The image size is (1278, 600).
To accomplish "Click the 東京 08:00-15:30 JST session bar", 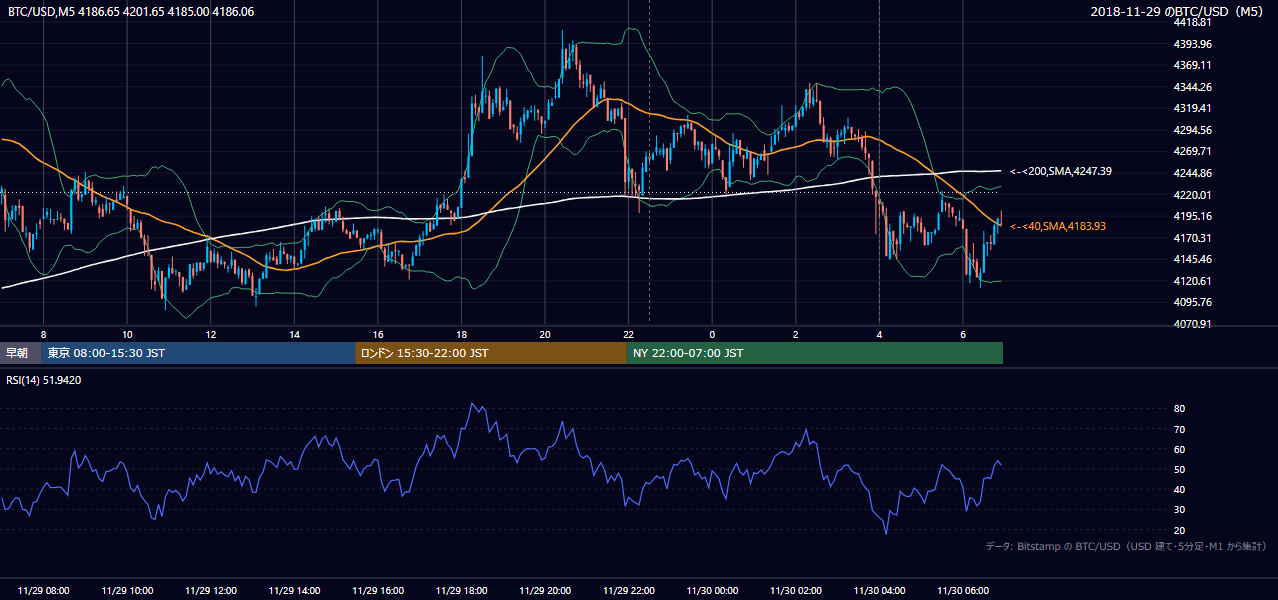I will click(198, 353).
